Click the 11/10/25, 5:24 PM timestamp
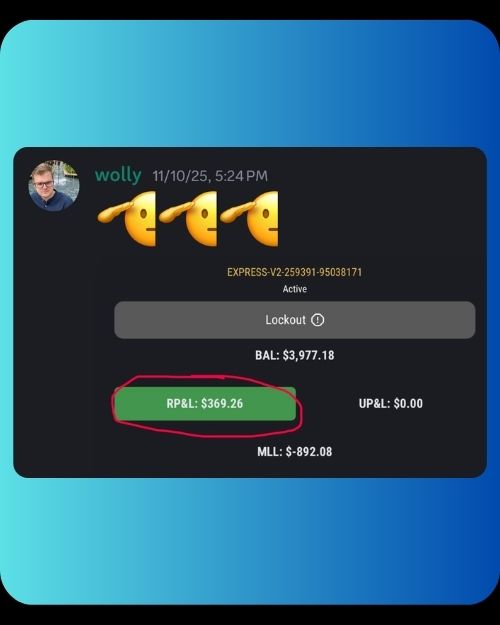 210,176
